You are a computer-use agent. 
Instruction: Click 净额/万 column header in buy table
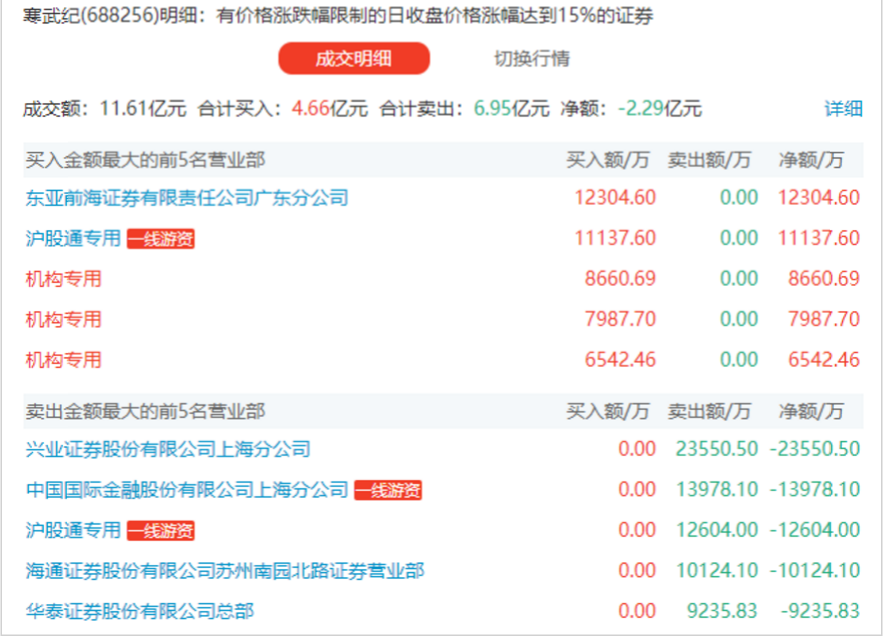(x=811, y=160)
